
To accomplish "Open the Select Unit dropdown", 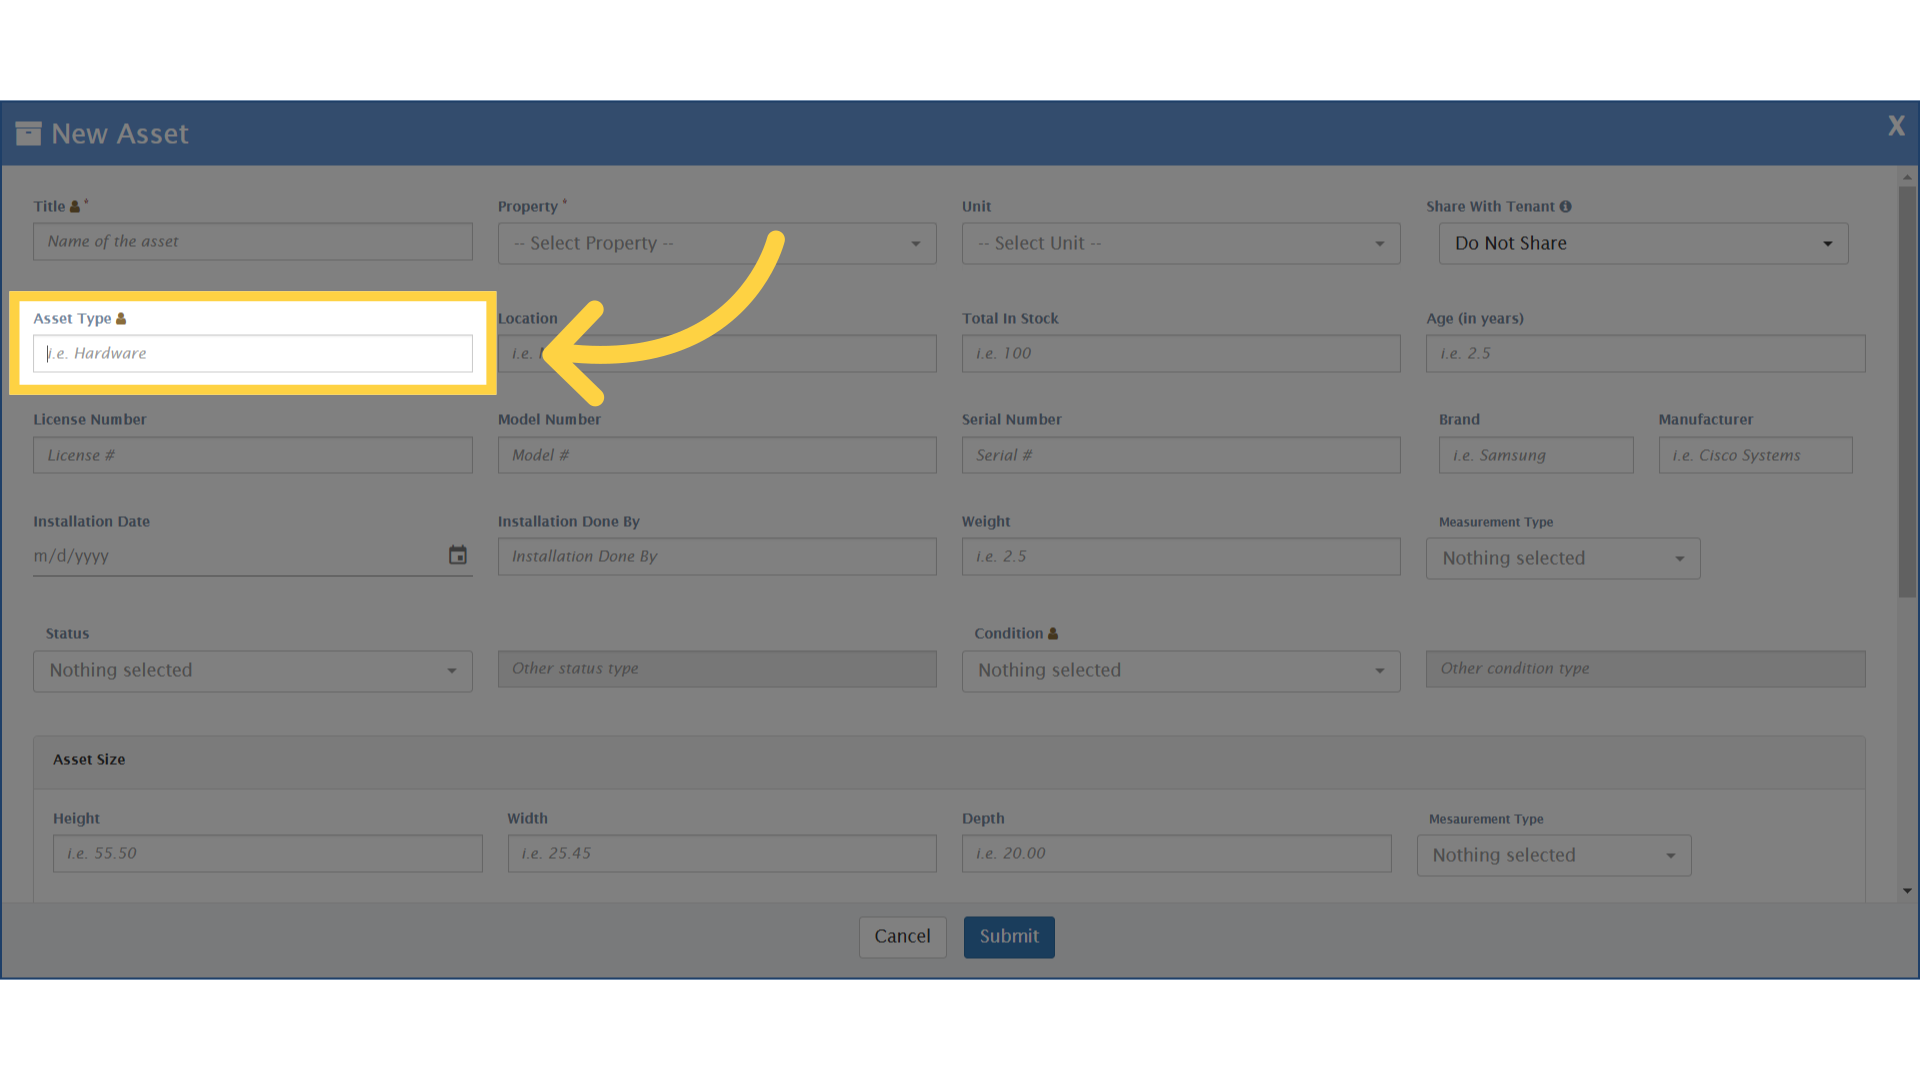I will coord(1181,244).
